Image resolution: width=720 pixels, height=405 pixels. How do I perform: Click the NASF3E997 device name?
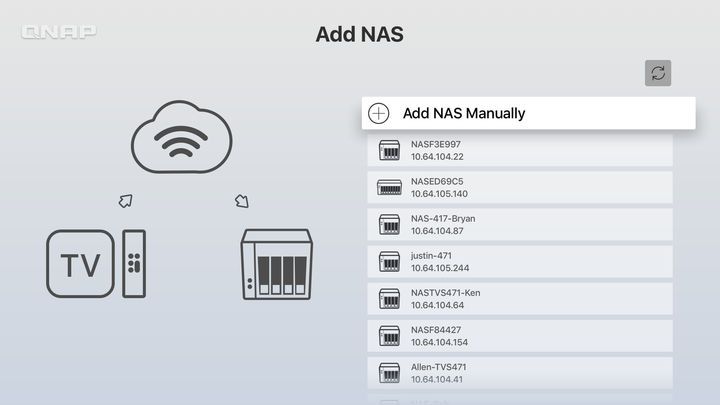click(435, 144)
